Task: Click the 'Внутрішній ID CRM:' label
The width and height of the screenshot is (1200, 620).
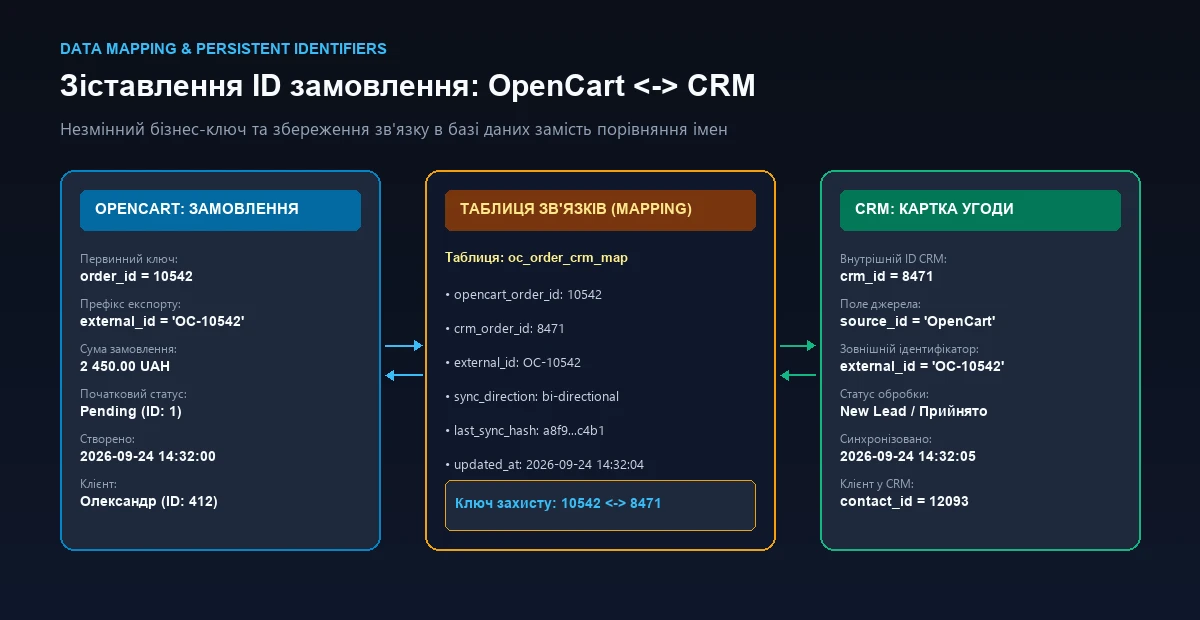Action: click(x=893, y=259)
